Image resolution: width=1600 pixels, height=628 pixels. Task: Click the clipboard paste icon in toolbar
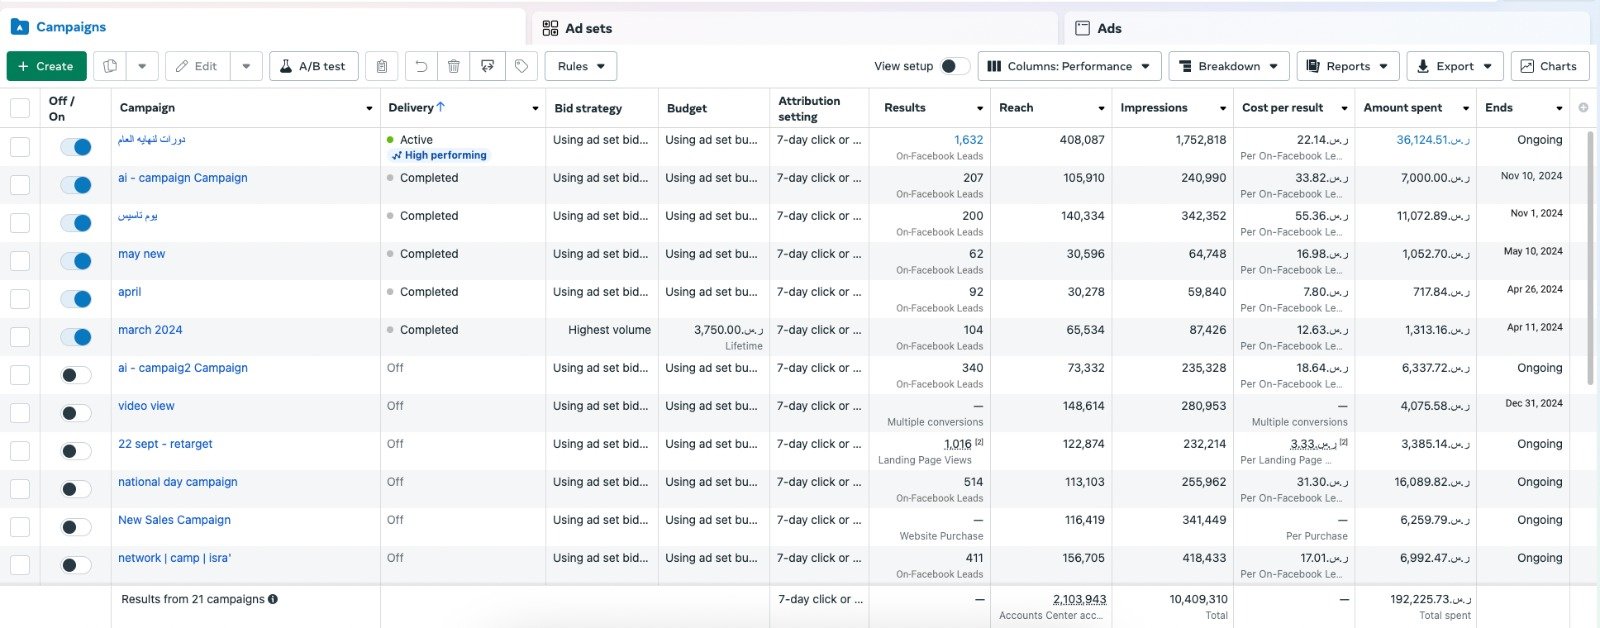pos(382,66)
